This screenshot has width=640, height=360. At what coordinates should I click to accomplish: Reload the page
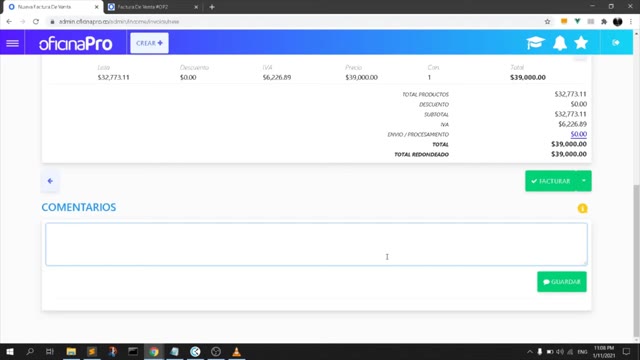(x=36, y=22)
